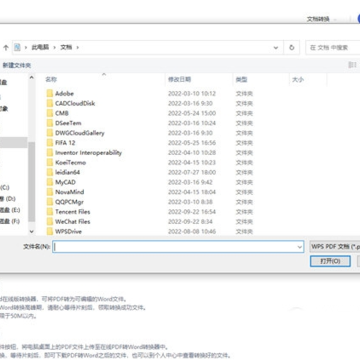The height and width of the screenshot is (360, 360).
Task: Select the DSeeTem folder icon
Action: (x=50, y=123)
